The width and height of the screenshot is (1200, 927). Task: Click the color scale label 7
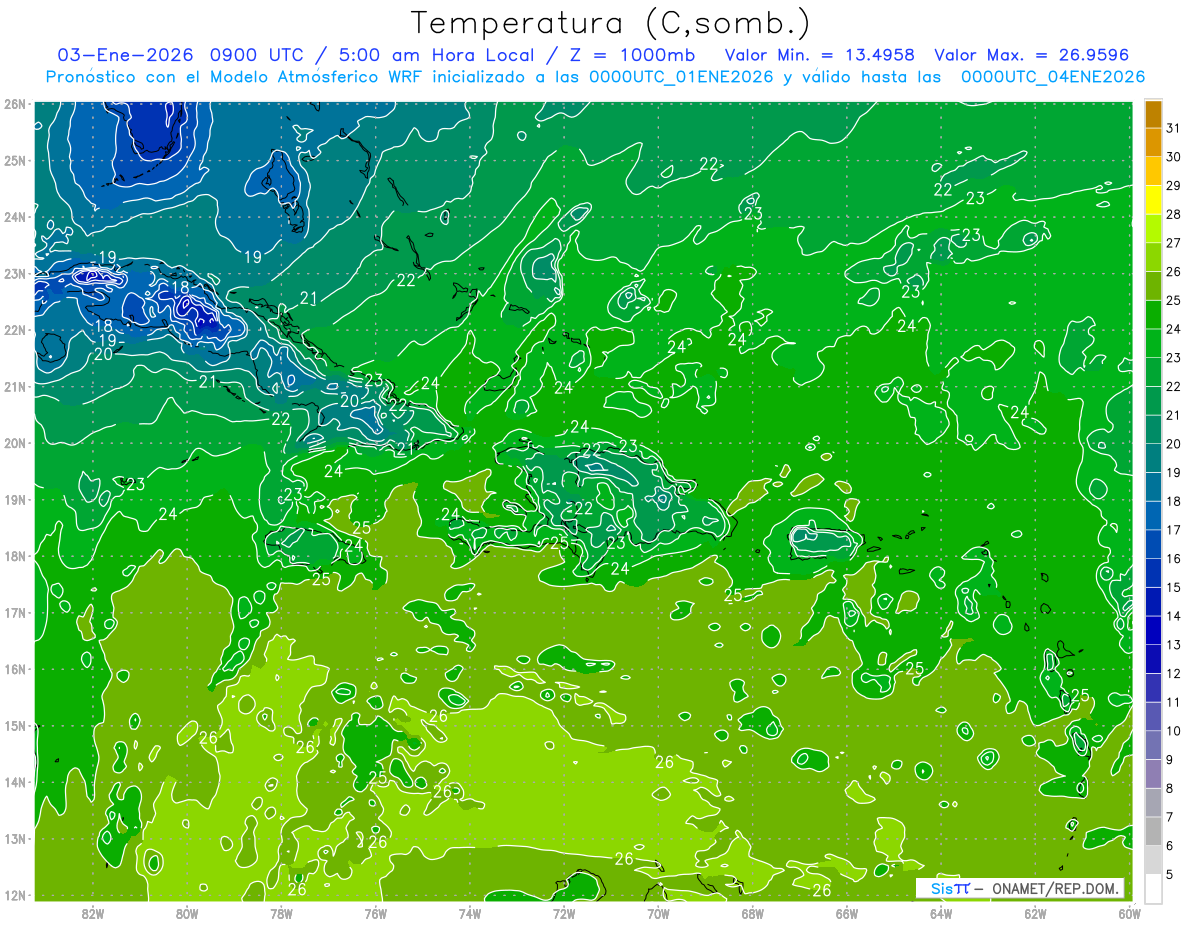[x=1170, y=817]
